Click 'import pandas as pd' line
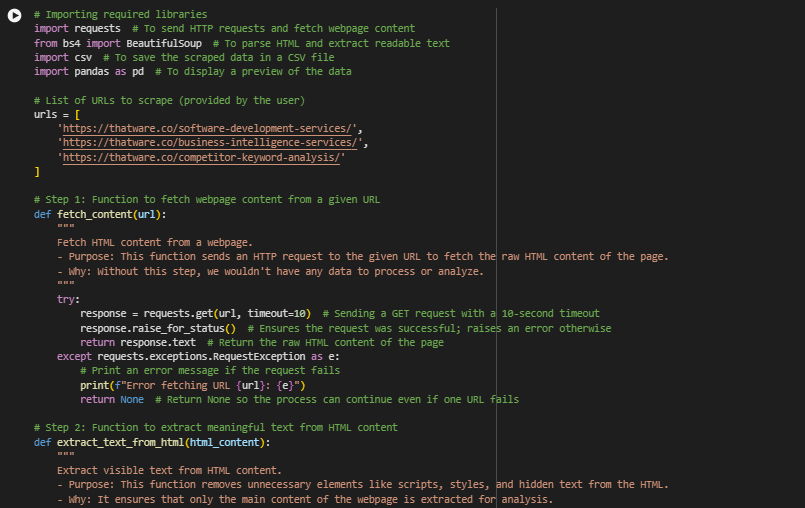Viewport: 805px width, 508px height. coord(89,71)
